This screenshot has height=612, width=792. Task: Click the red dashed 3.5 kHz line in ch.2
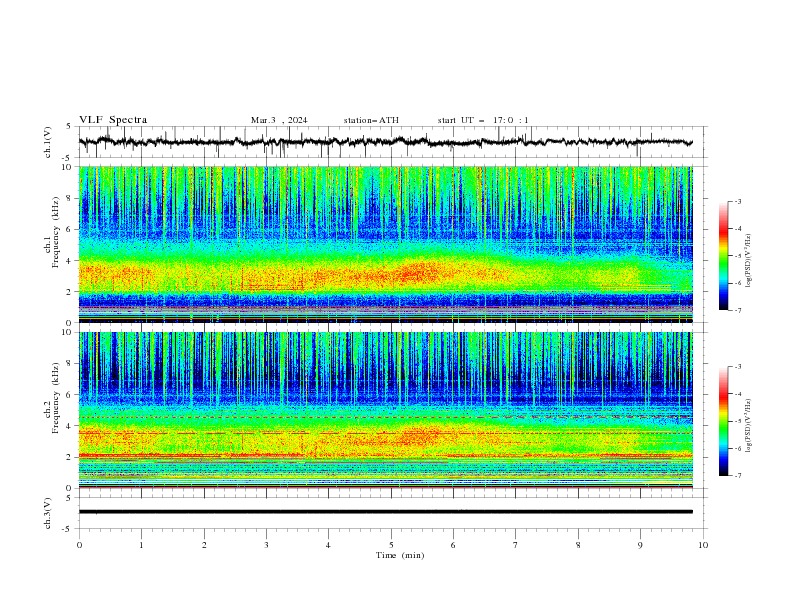[385, 433]
